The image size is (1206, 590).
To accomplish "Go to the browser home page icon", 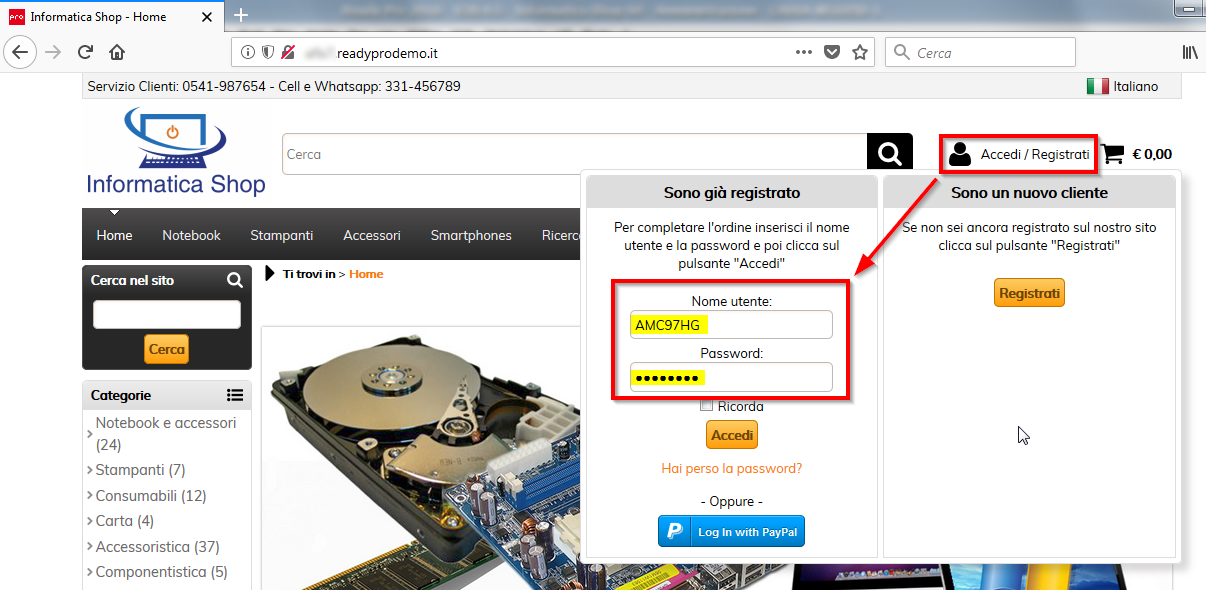I will [117, 52].
